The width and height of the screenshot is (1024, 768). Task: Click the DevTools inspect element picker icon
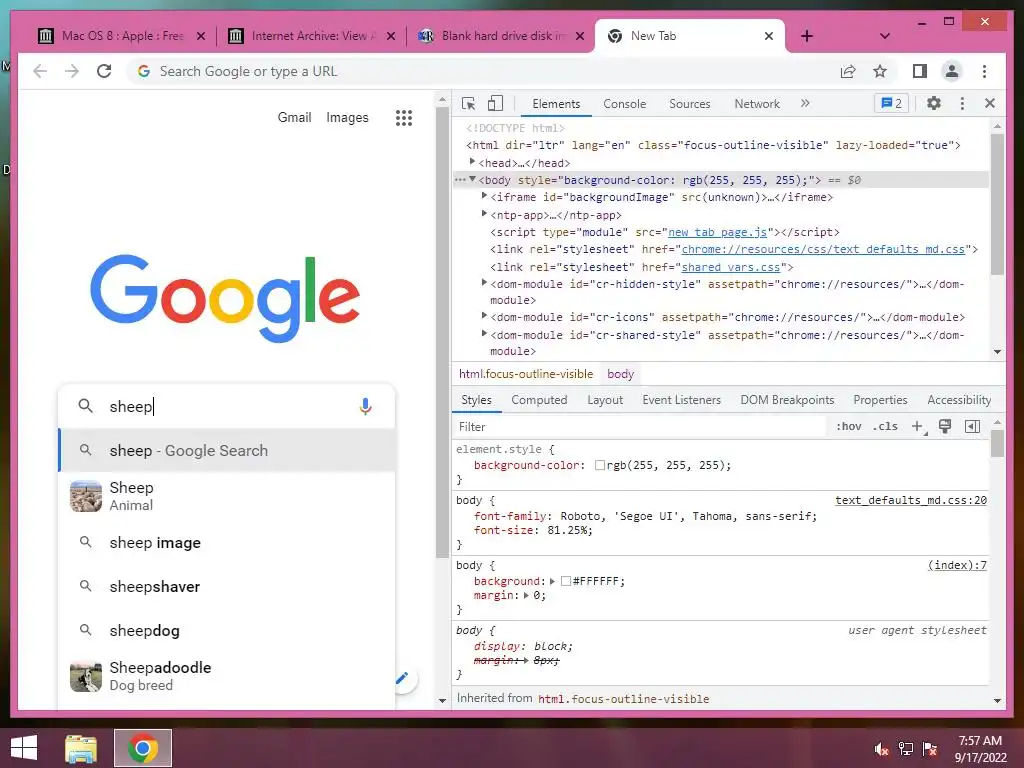pos(468,103)
